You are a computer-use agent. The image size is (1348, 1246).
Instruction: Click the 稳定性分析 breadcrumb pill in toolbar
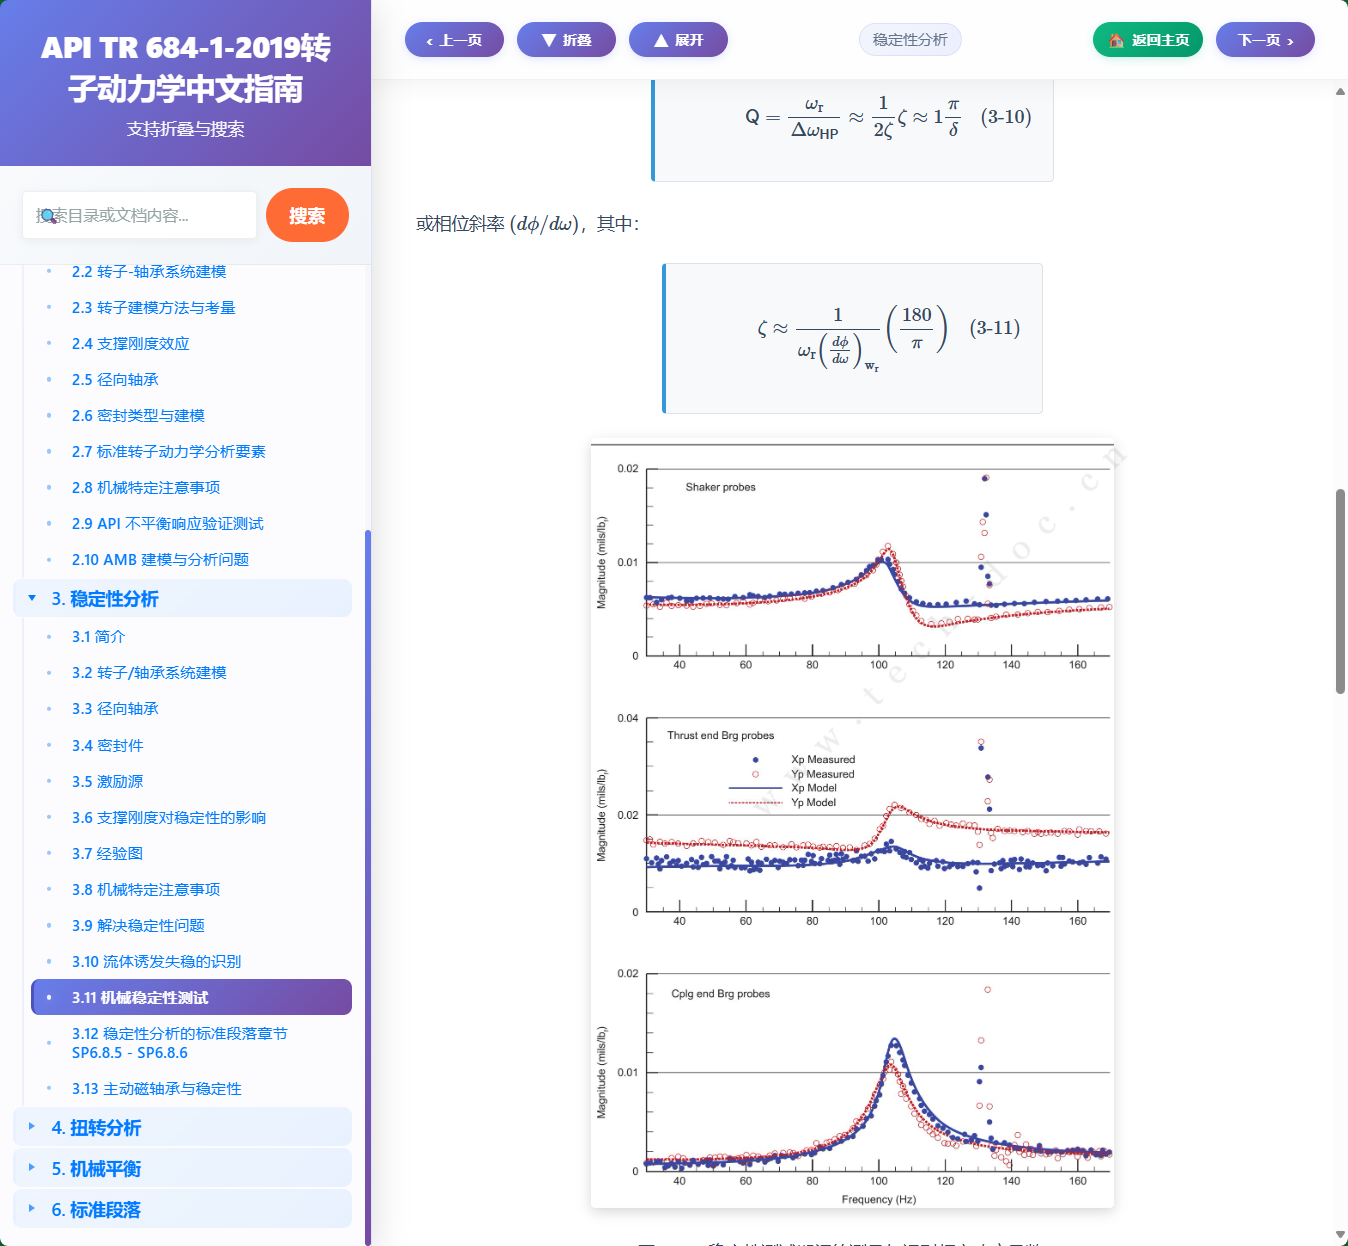pos(910,39)
